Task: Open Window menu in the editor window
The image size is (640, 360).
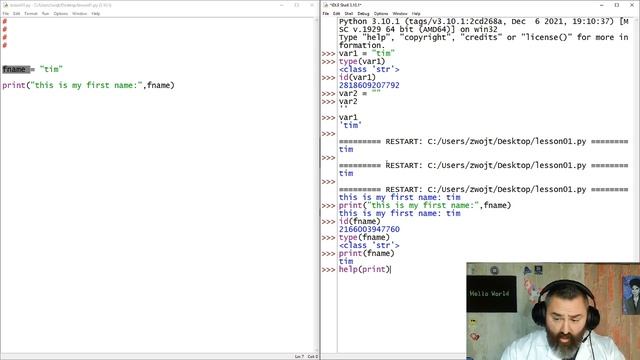Action: tap(80, 13)
